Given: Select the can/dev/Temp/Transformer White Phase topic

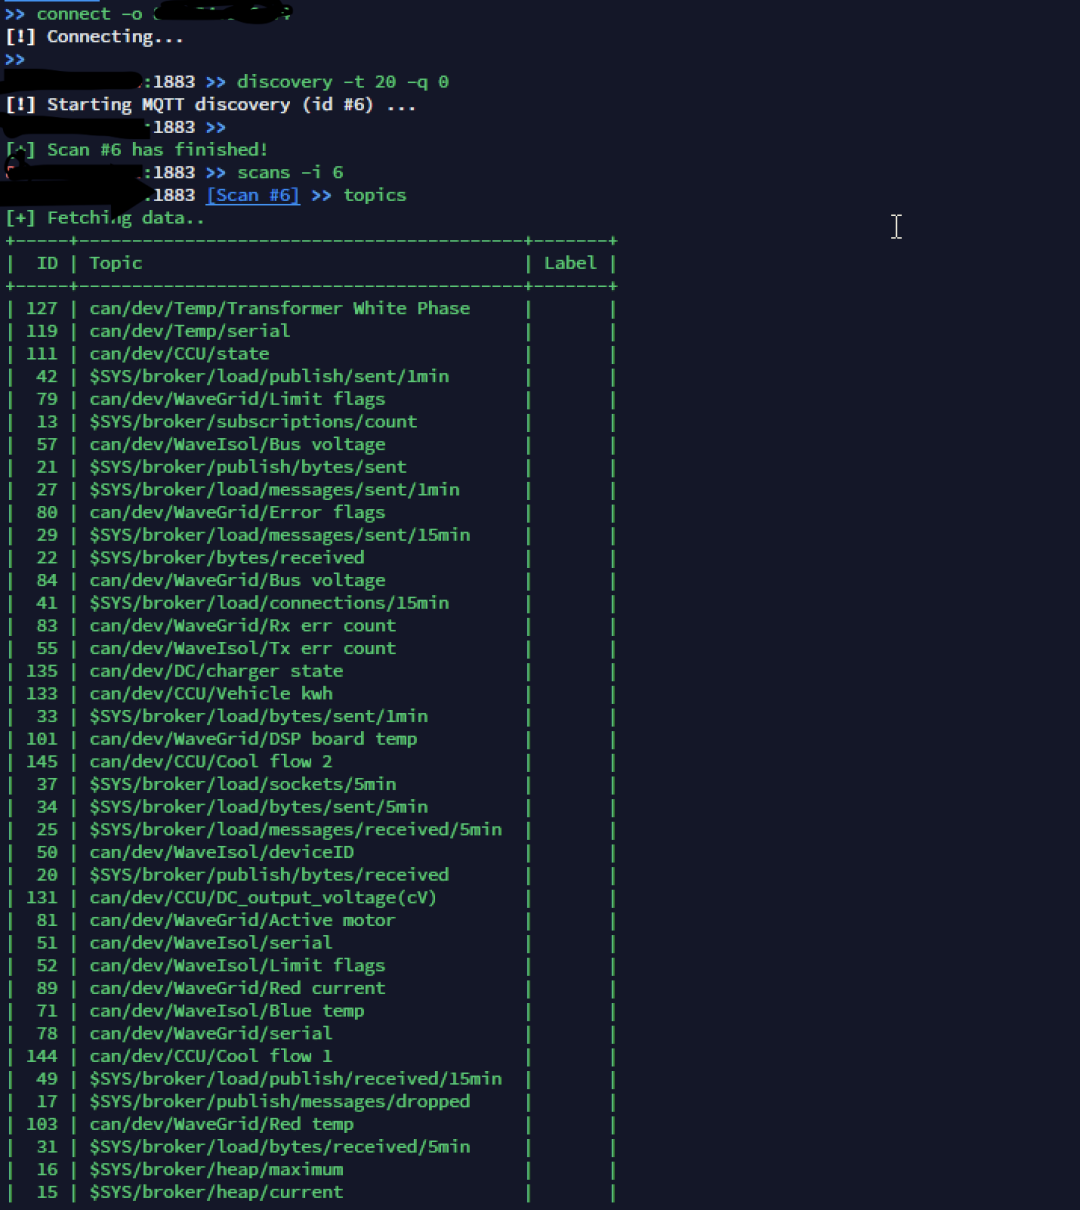Looking at the screenshot, I should point(279,308).
